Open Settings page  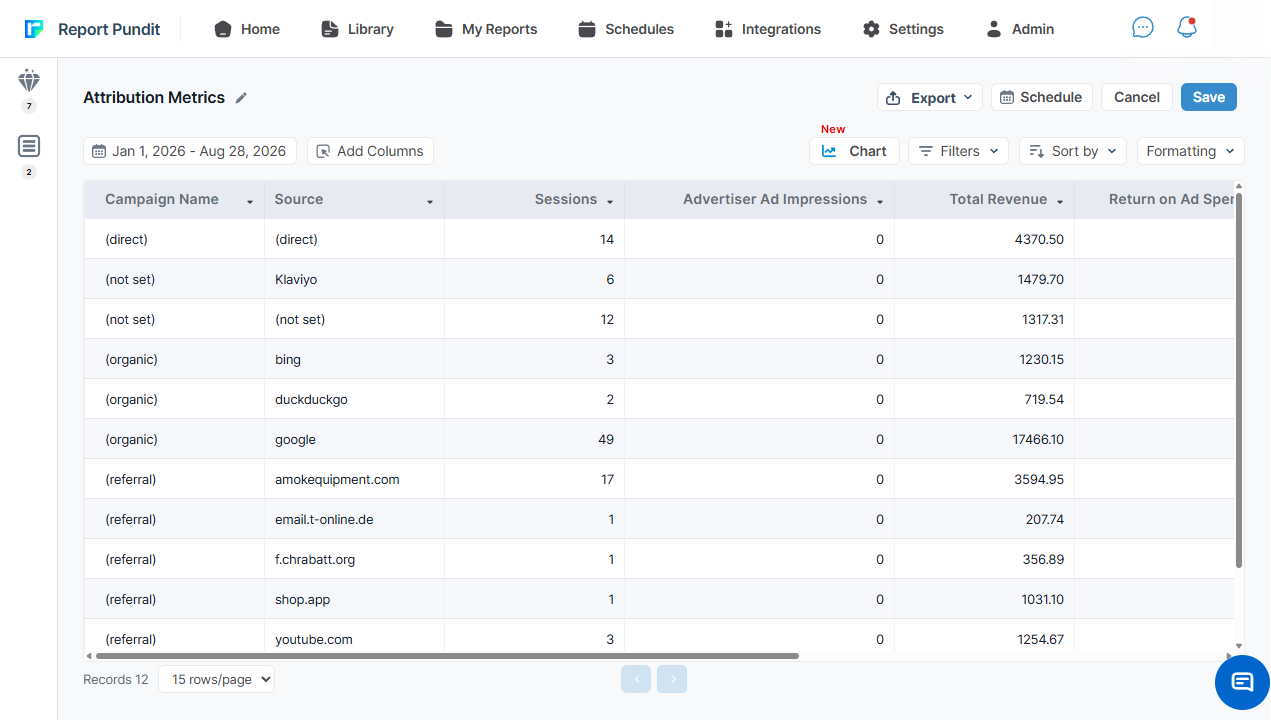903,29
